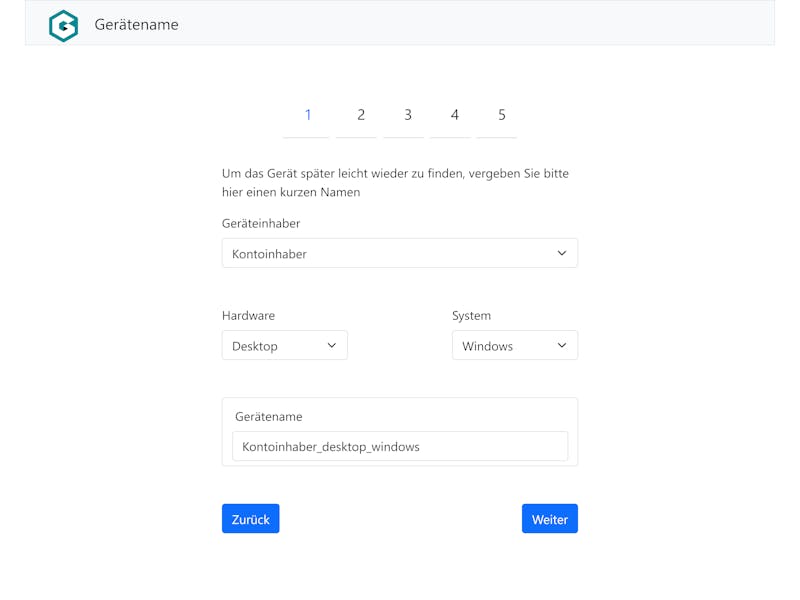This screenshot has width=800, height=600.
Task: Open the System dropdown showing Windows
Action: pos(515,345)
